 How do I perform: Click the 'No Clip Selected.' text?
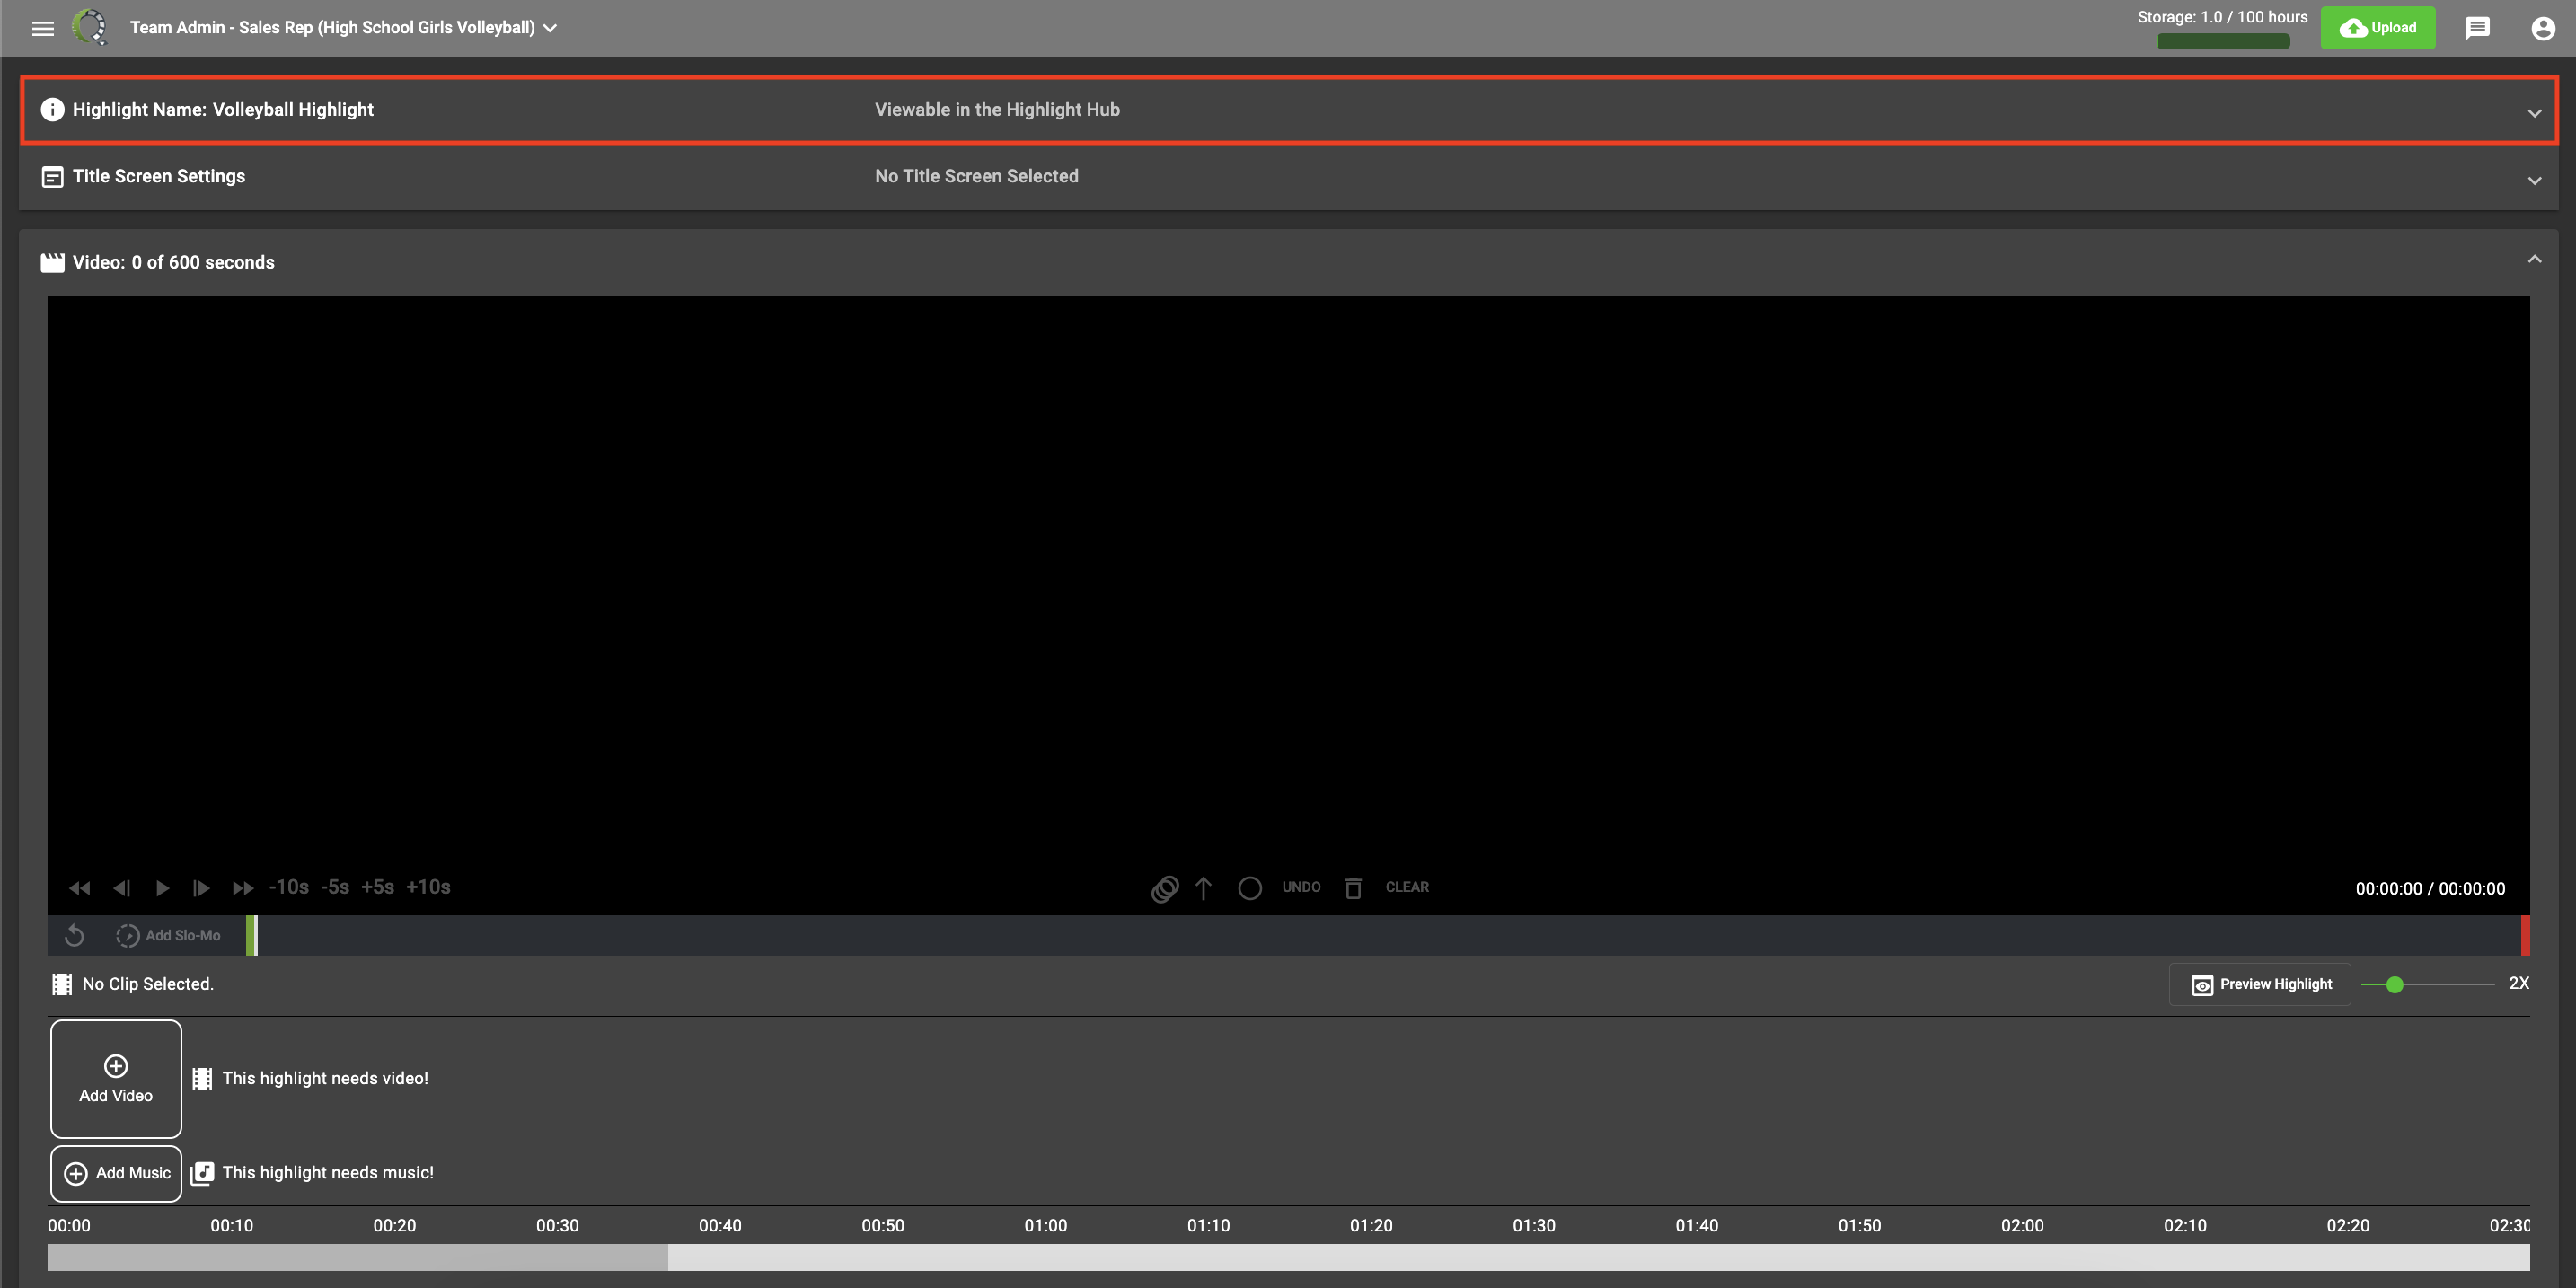148,984
